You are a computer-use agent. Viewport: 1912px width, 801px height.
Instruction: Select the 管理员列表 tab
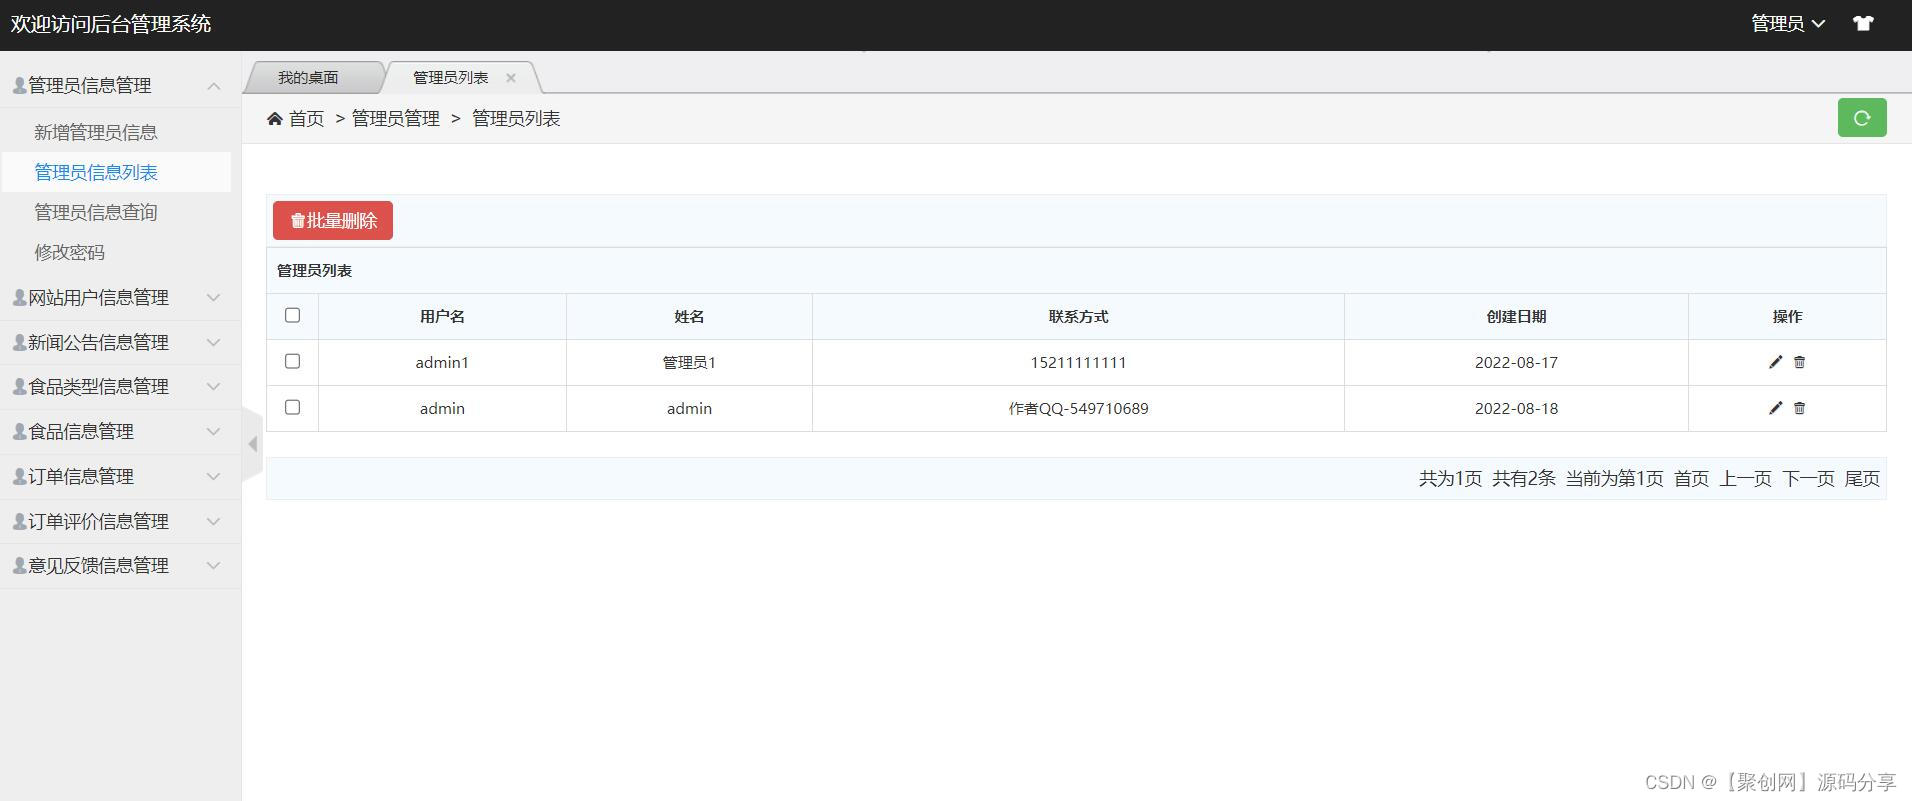[x=451, y=77]
